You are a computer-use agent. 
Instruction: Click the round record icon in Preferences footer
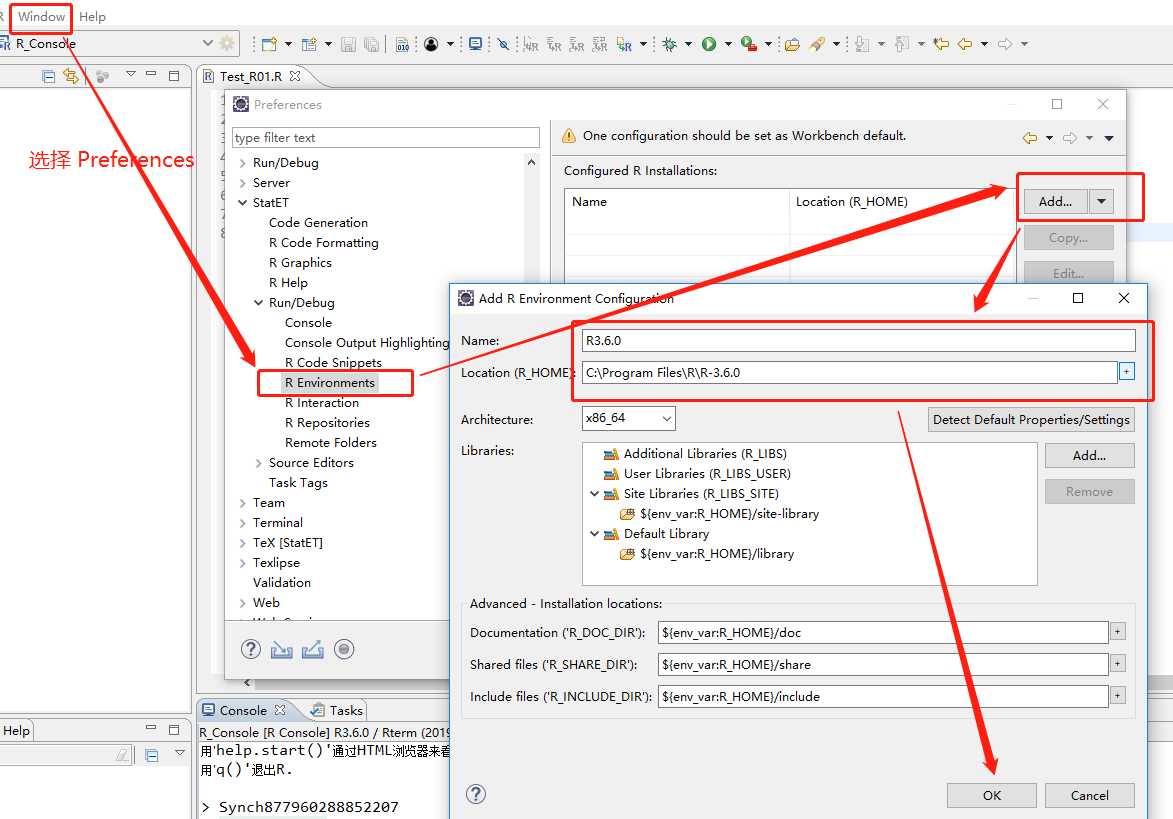(x=344, y=649)
